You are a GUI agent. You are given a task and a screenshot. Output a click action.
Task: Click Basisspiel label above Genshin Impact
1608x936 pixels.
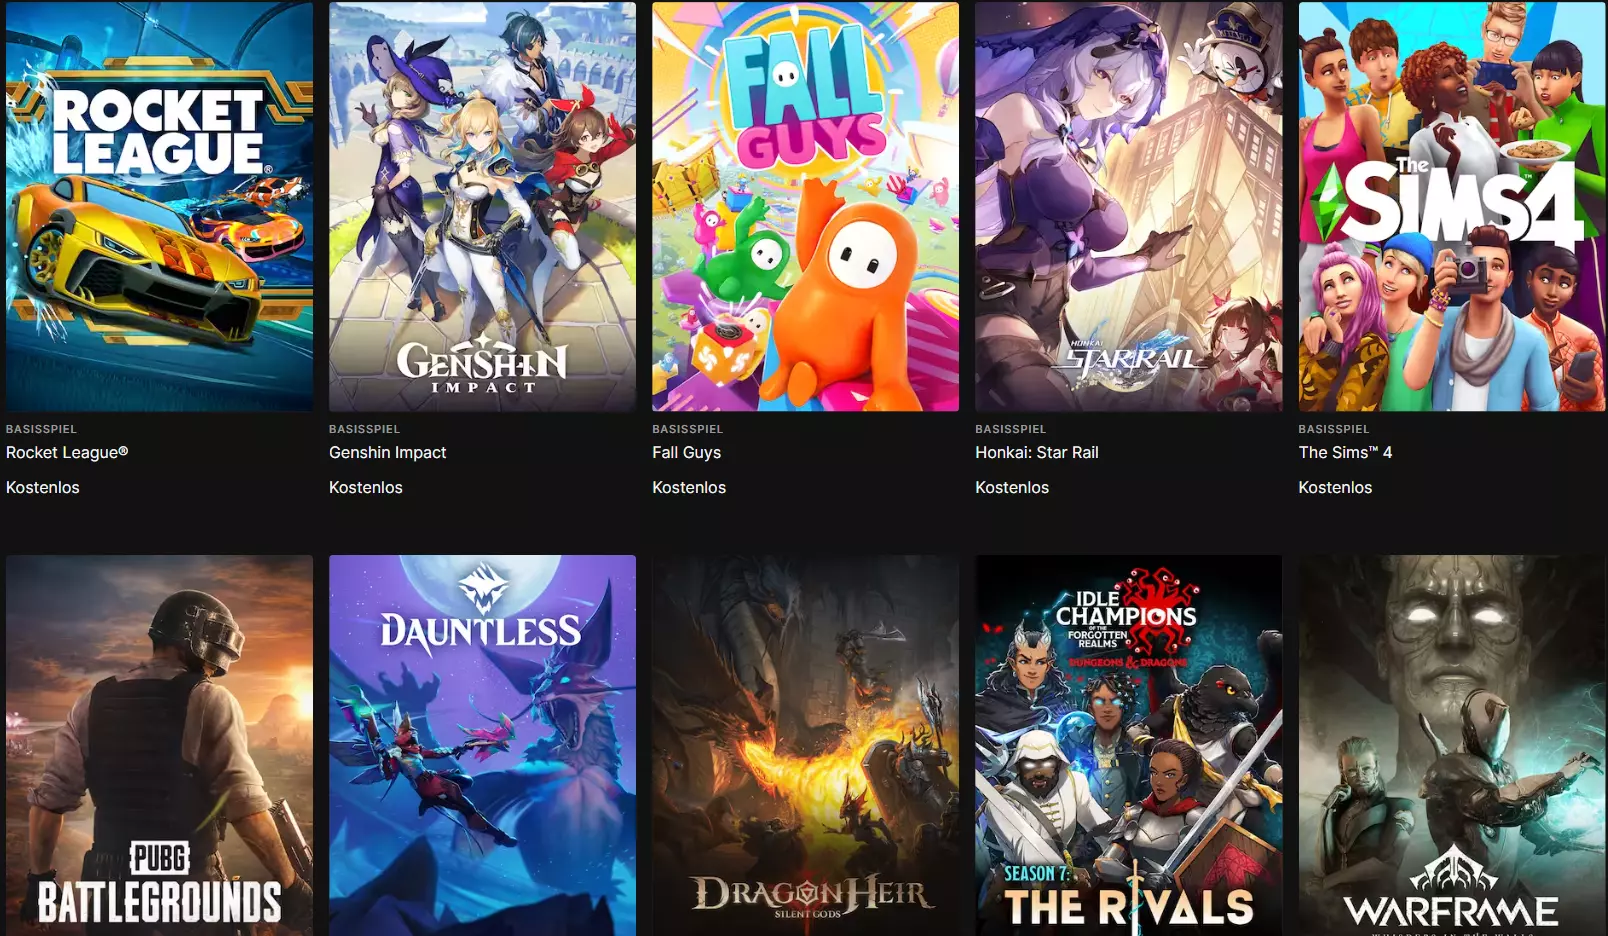(x=364, y=429)
